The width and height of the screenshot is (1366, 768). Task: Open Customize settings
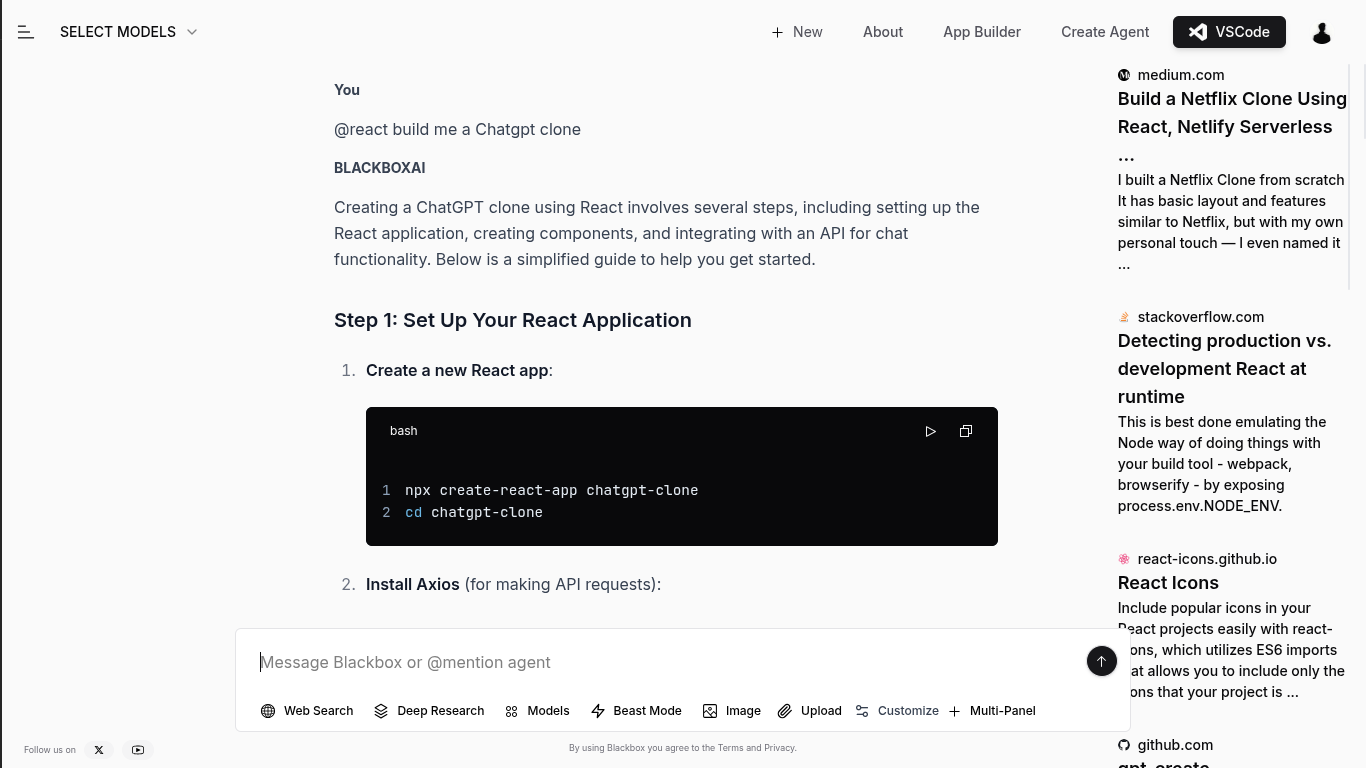897,711
